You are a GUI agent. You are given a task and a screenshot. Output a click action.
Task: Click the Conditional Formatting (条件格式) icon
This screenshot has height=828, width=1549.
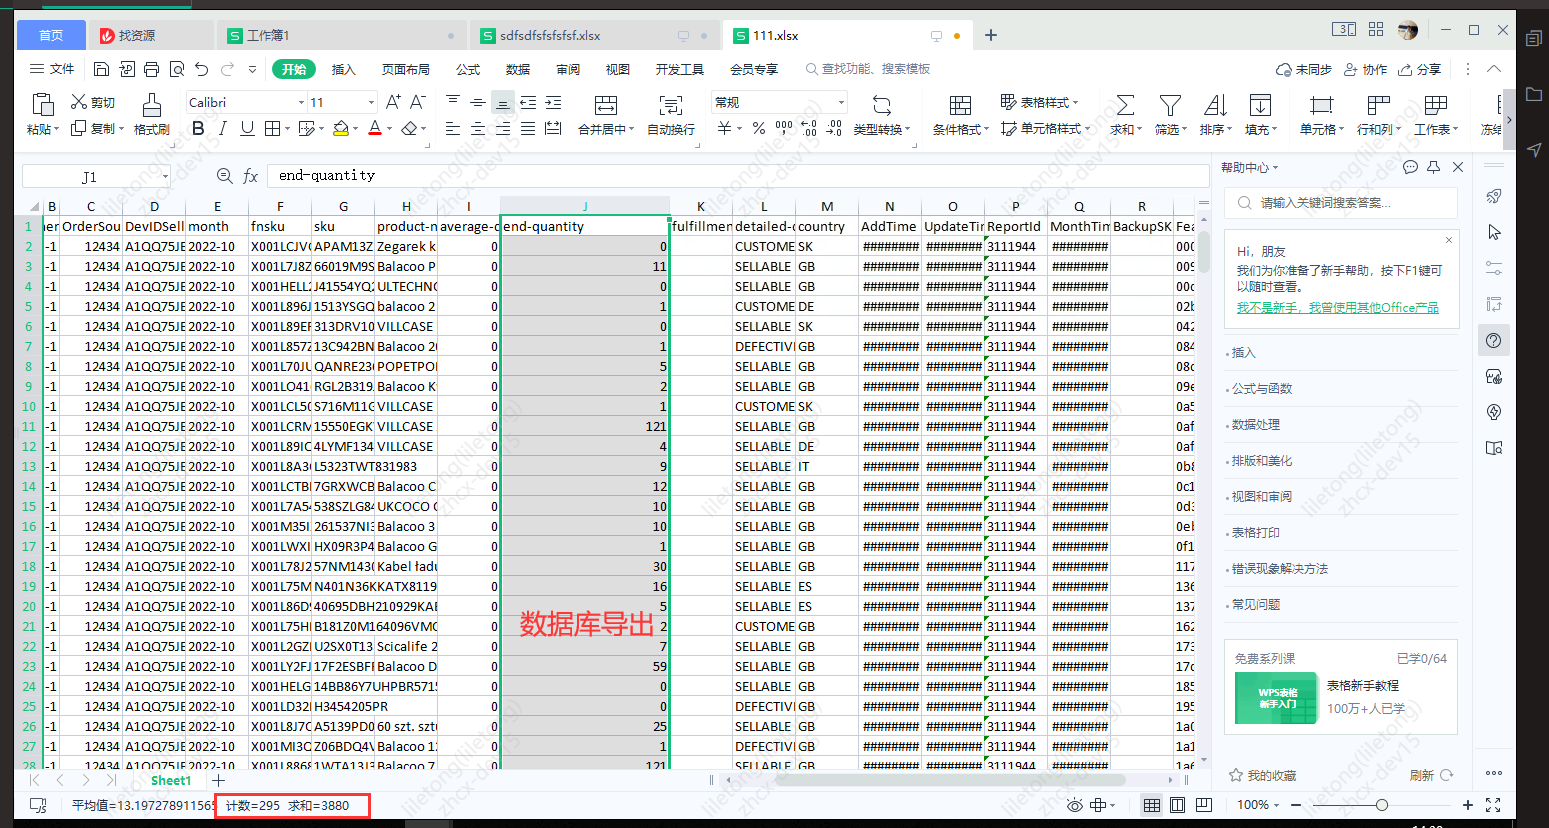pos(960,105)
